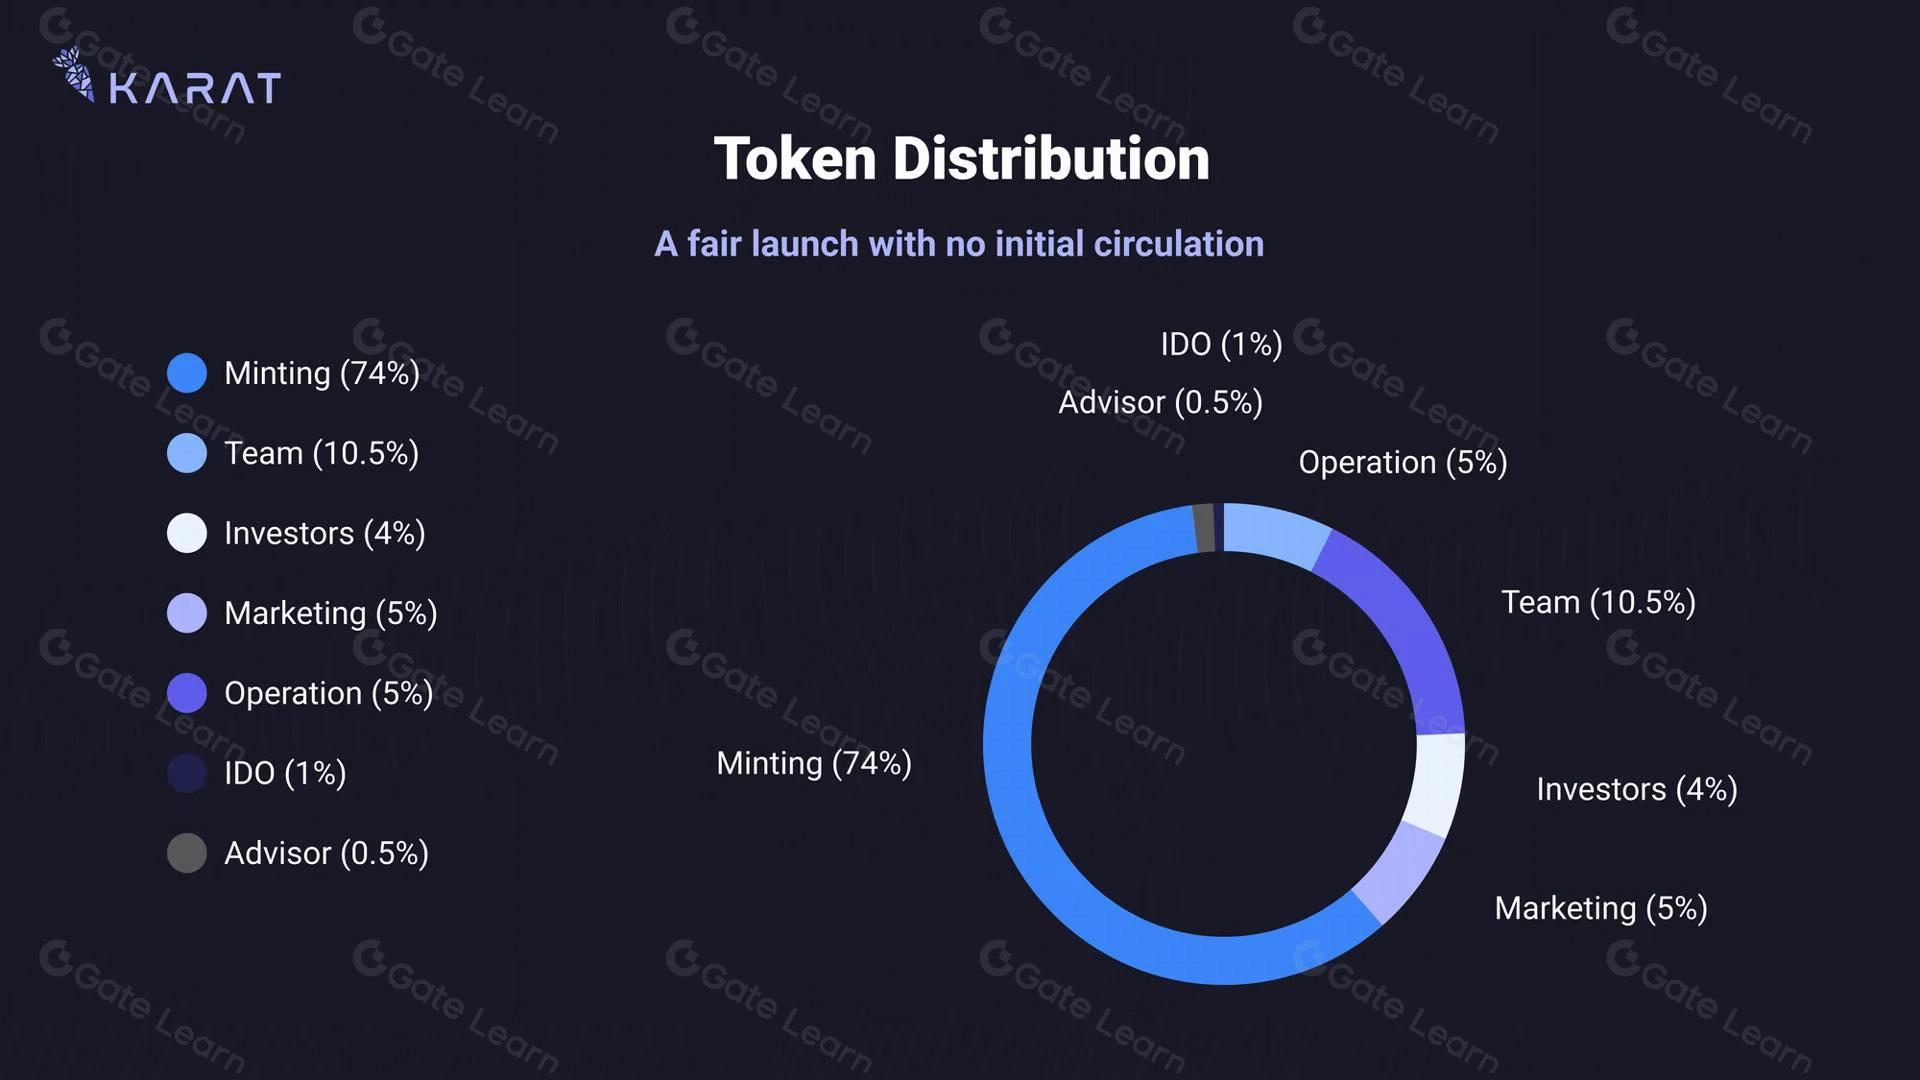Click the Minting (74%) chart label
The width and height of the screenshot is (1920, 1080).
click(x=814, y=763)
